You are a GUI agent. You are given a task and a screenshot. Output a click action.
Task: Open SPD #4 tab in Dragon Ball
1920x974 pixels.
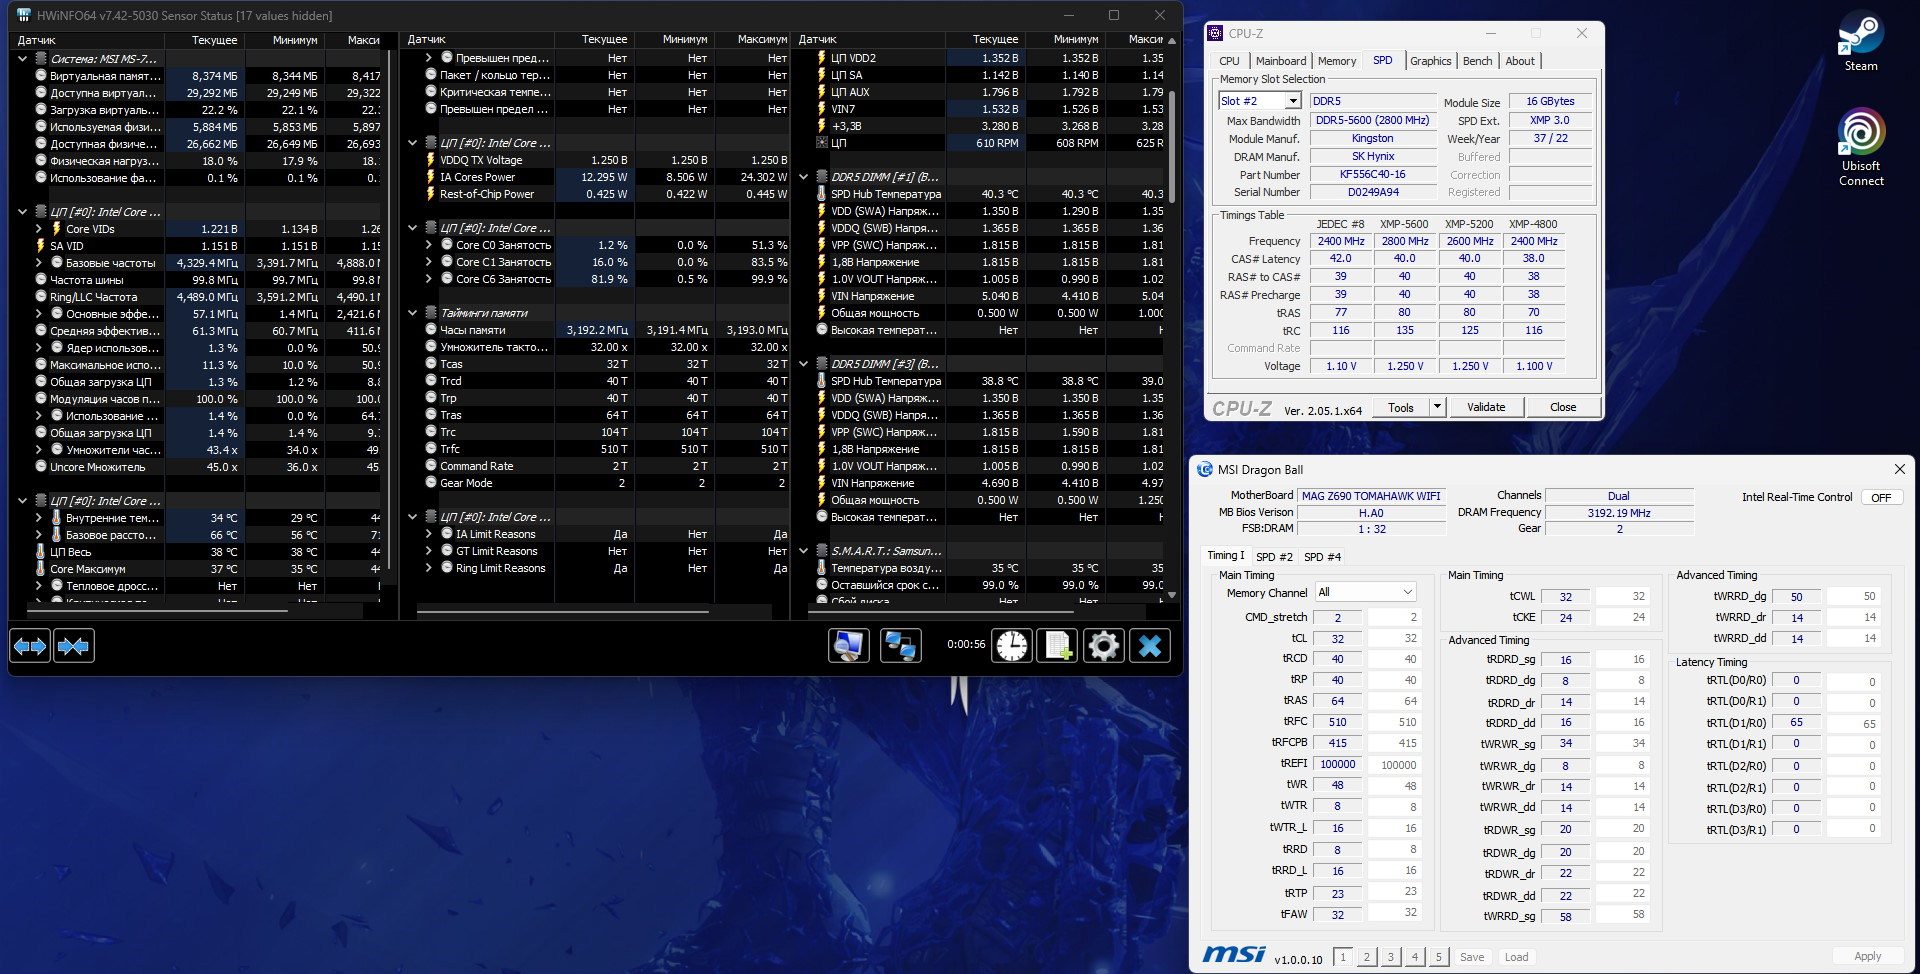[1322, 557]
